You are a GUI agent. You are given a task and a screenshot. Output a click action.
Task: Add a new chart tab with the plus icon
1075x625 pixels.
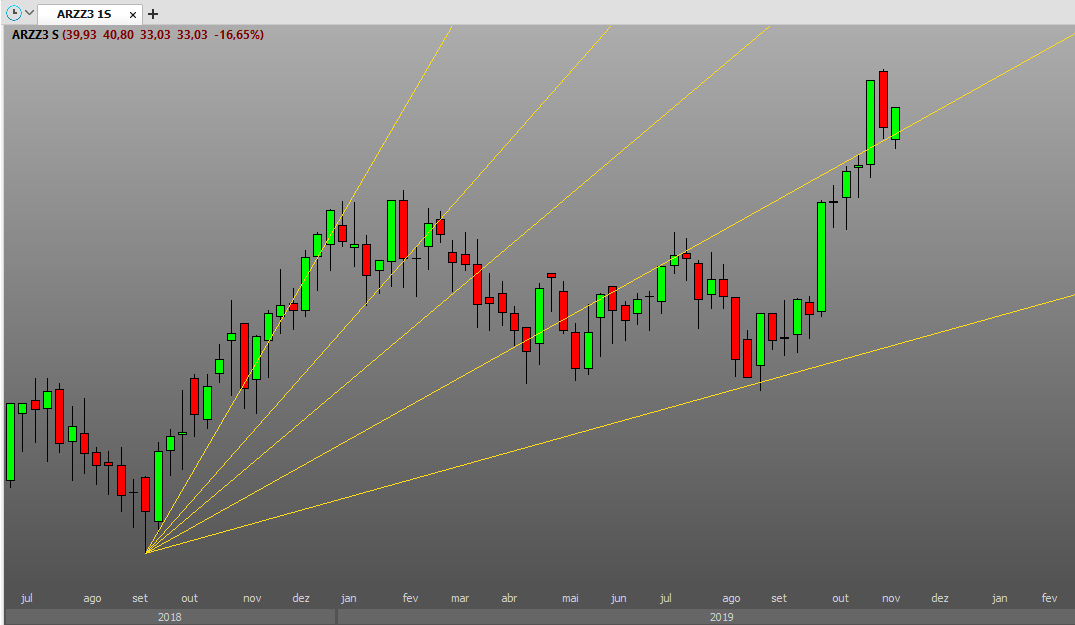pyautogui.click(x=153, y=14)
